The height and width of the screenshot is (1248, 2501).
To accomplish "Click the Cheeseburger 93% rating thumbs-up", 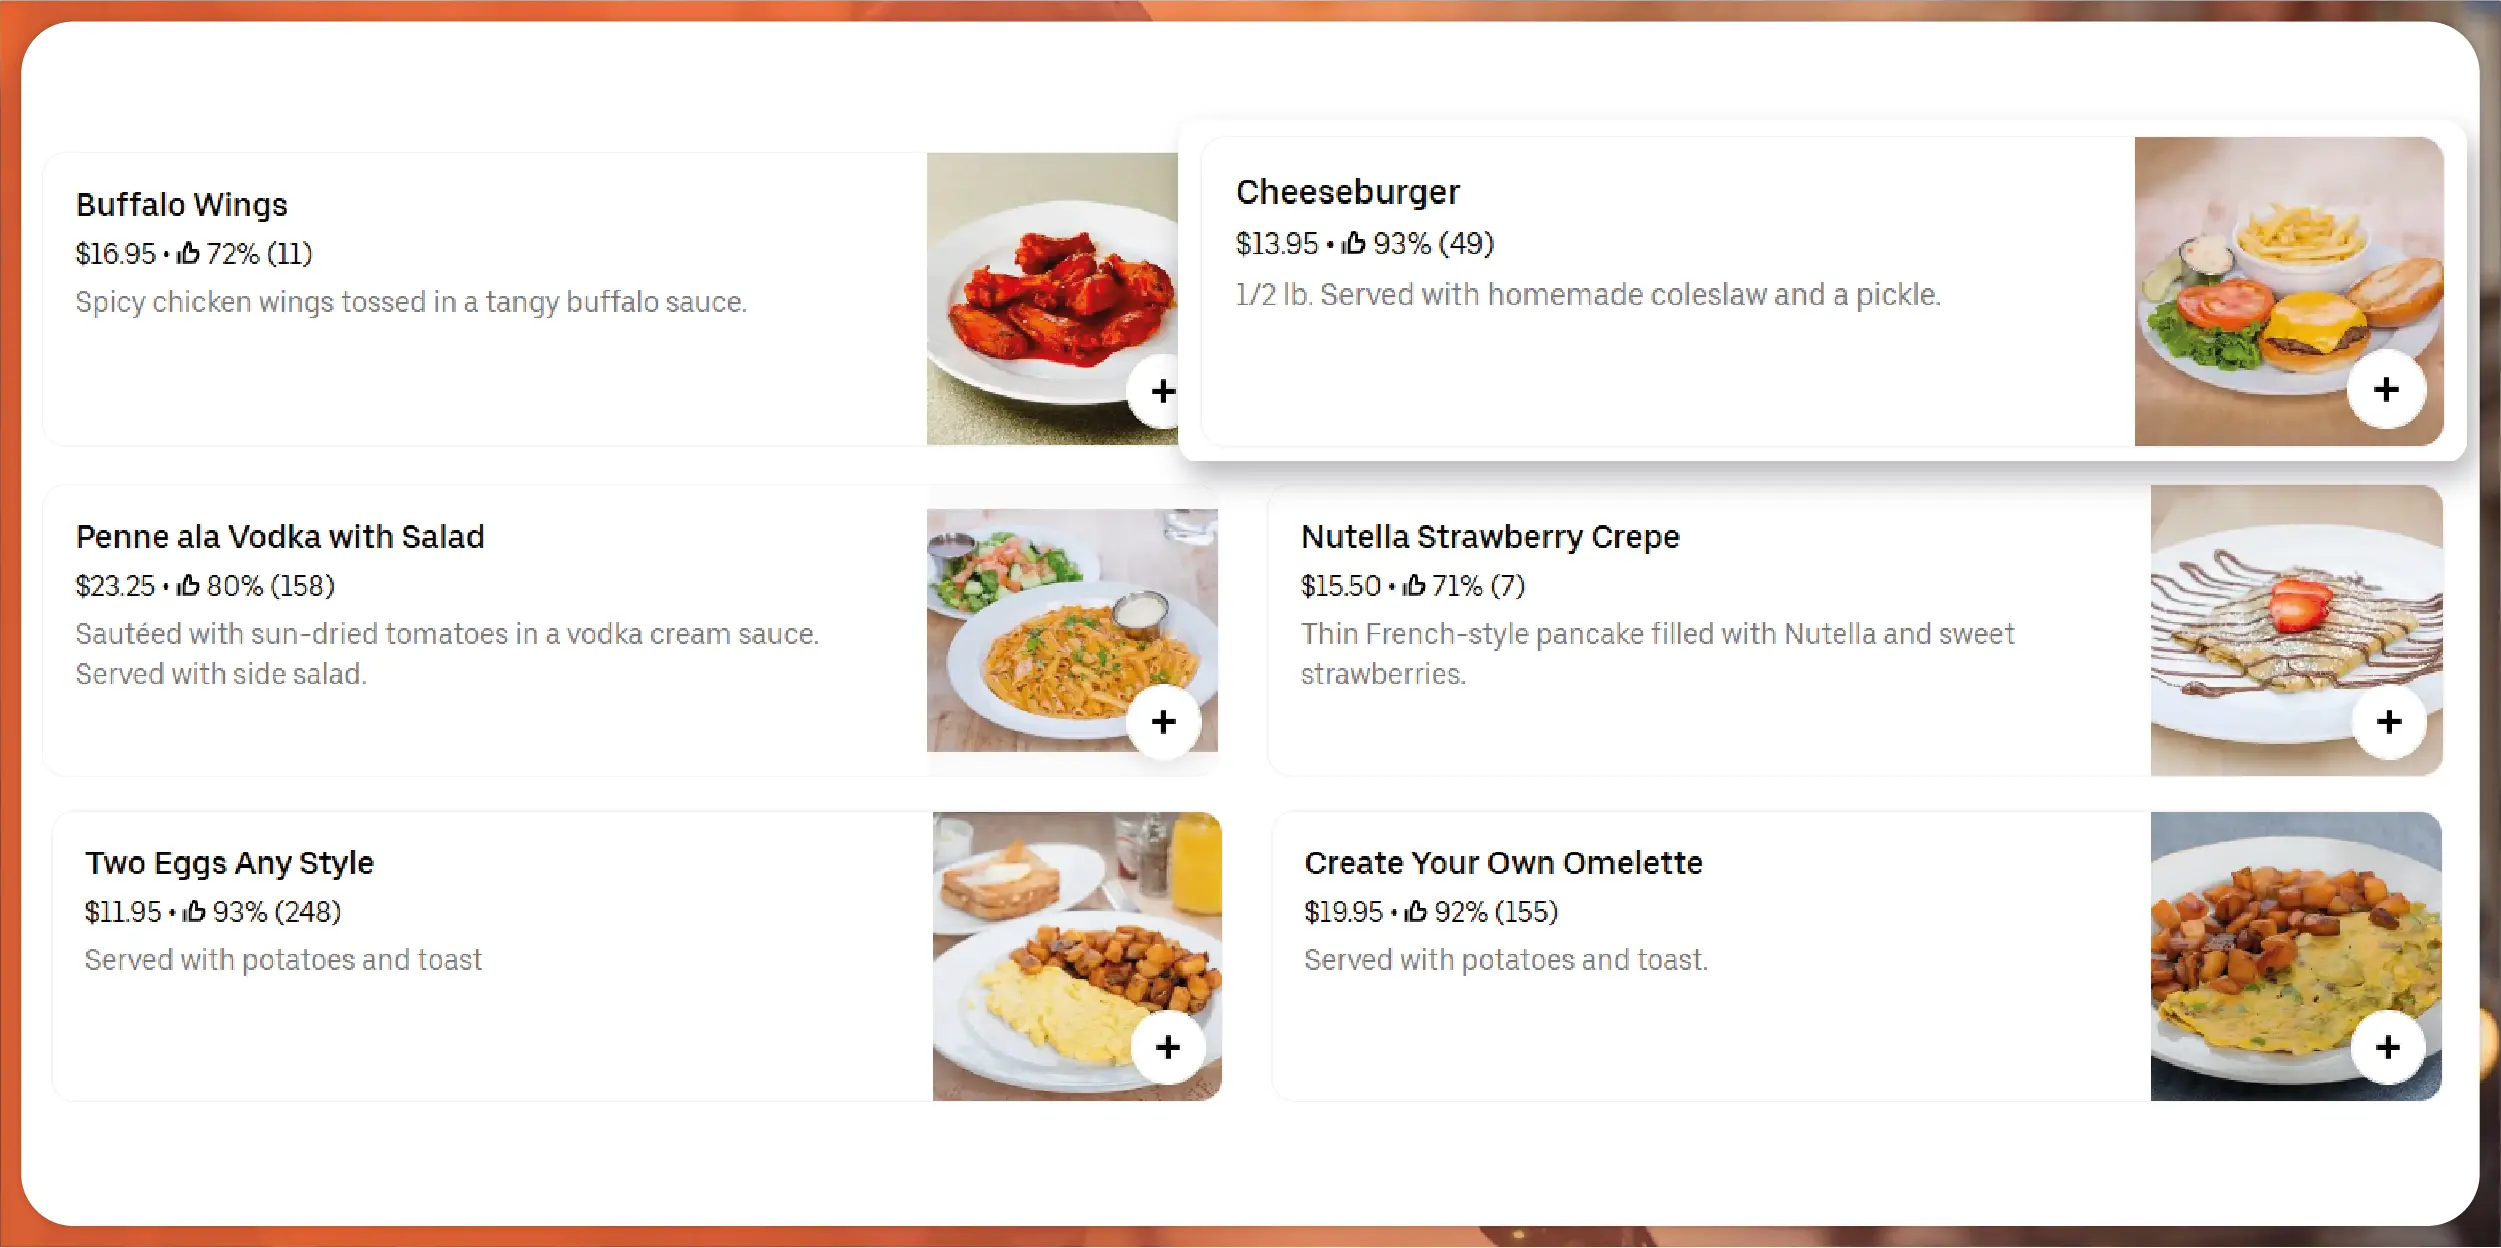I will click(1354, 243).
